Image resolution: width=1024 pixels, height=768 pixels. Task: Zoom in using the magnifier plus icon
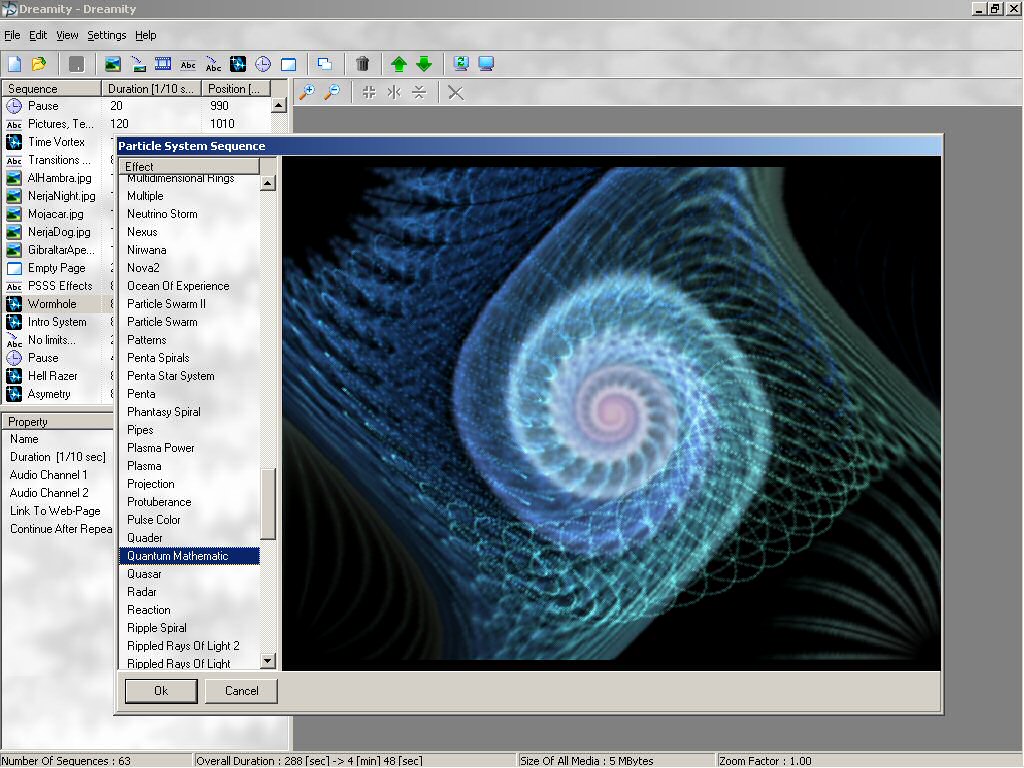pyautogui.click(x=306, y=92)
